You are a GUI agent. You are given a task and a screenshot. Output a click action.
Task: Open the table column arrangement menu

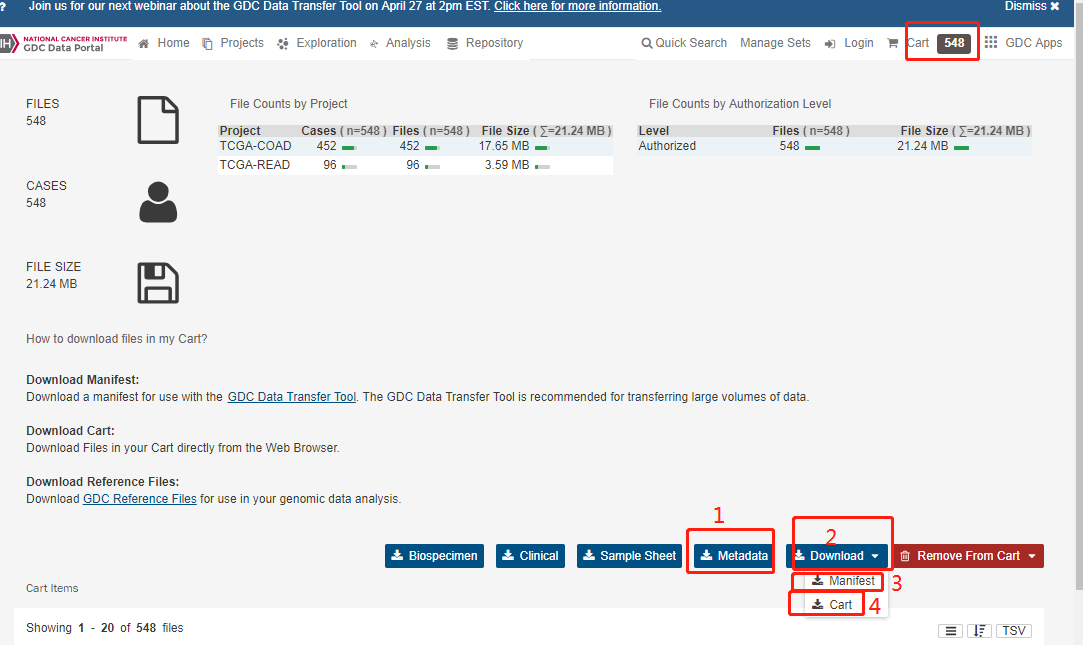click(x=950, y=630)
